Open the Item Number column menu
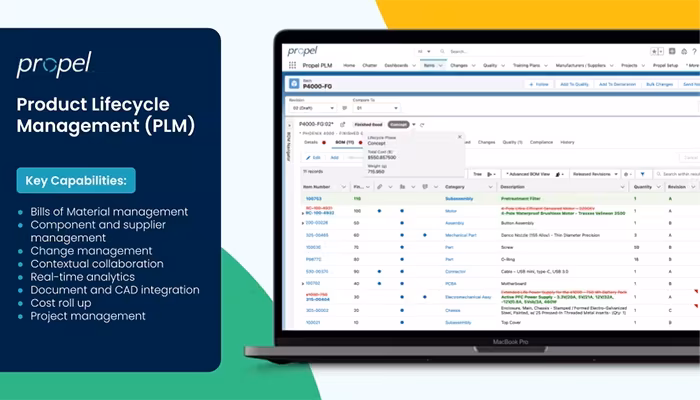Image resolution: width=700 pixels, height=400 pixels. pyautogui.click(x=344, y=187)
